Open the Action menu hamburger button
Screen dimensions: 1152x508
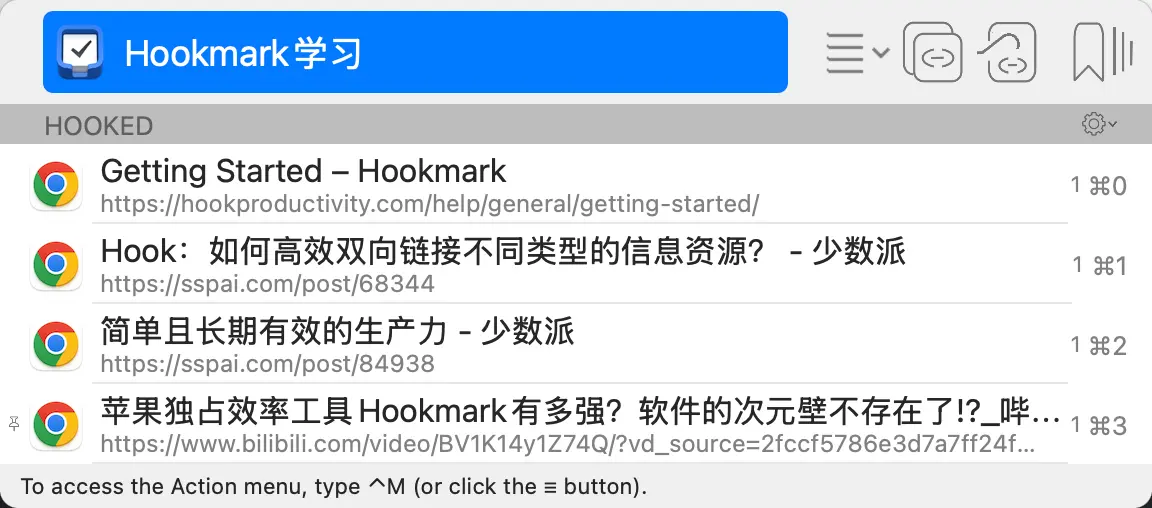click(857, 52)
